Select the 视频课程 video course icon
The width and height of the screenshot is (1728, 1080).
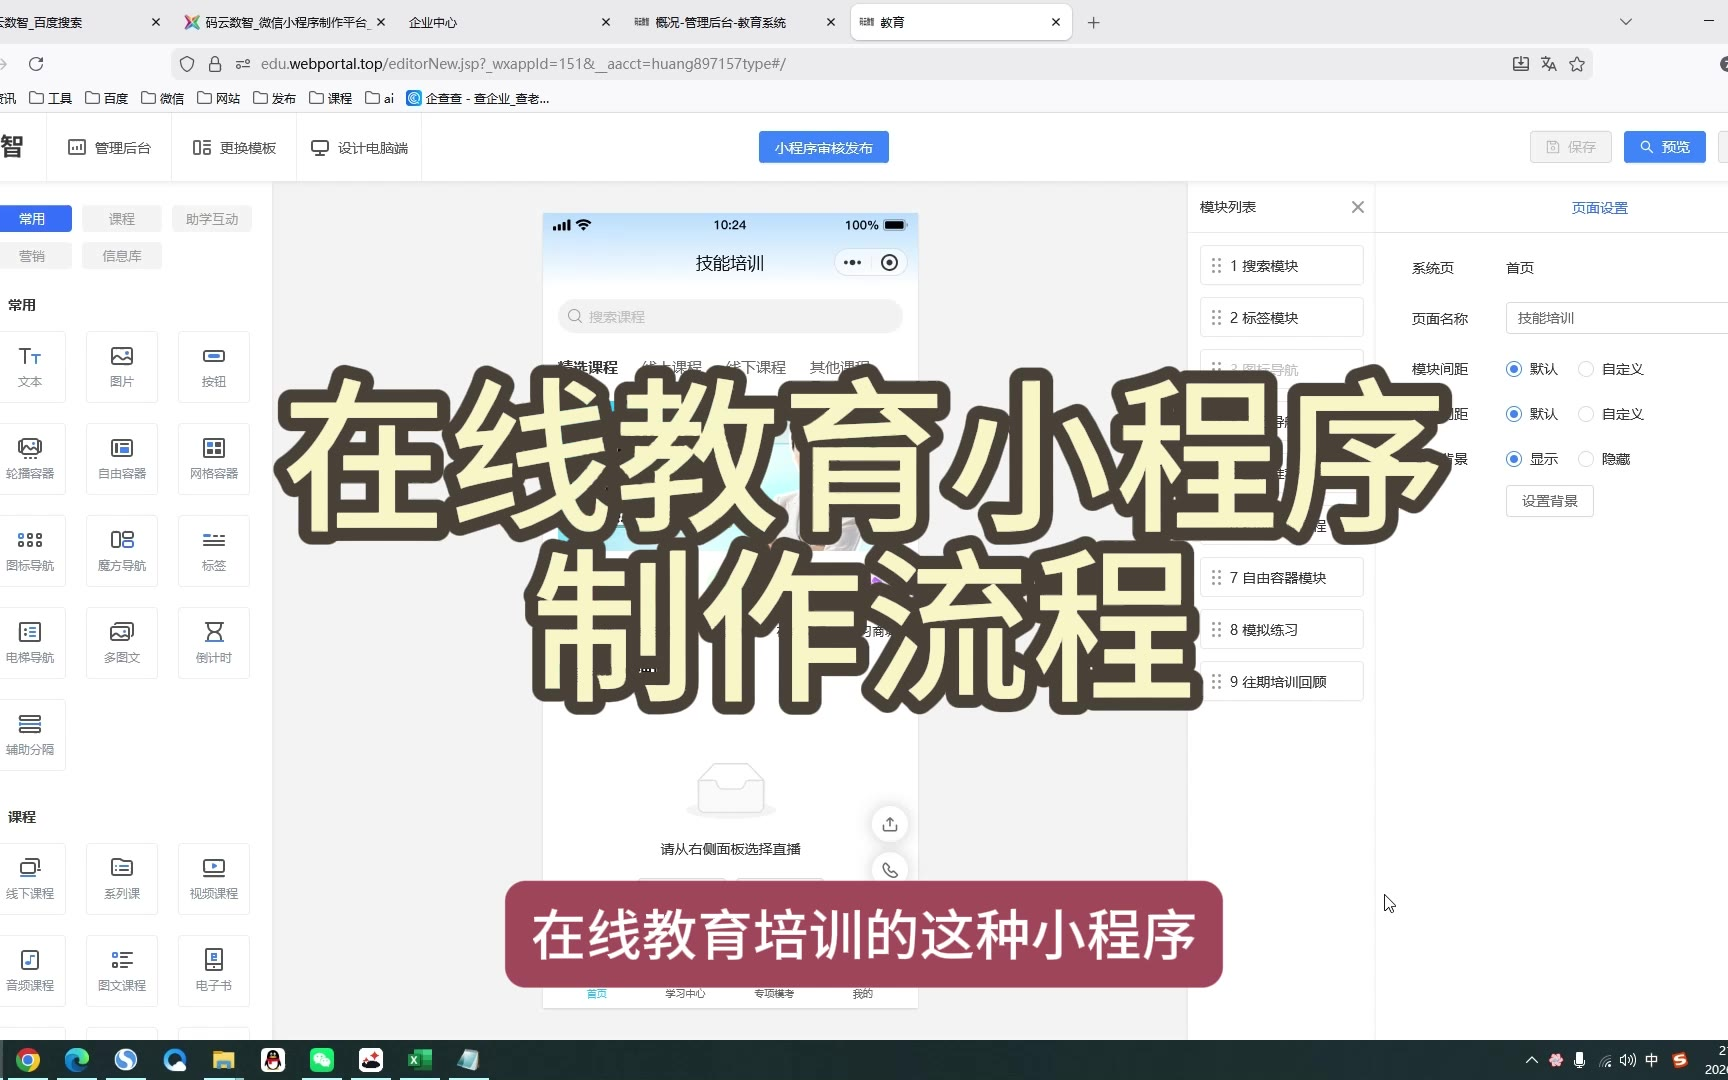214,878
